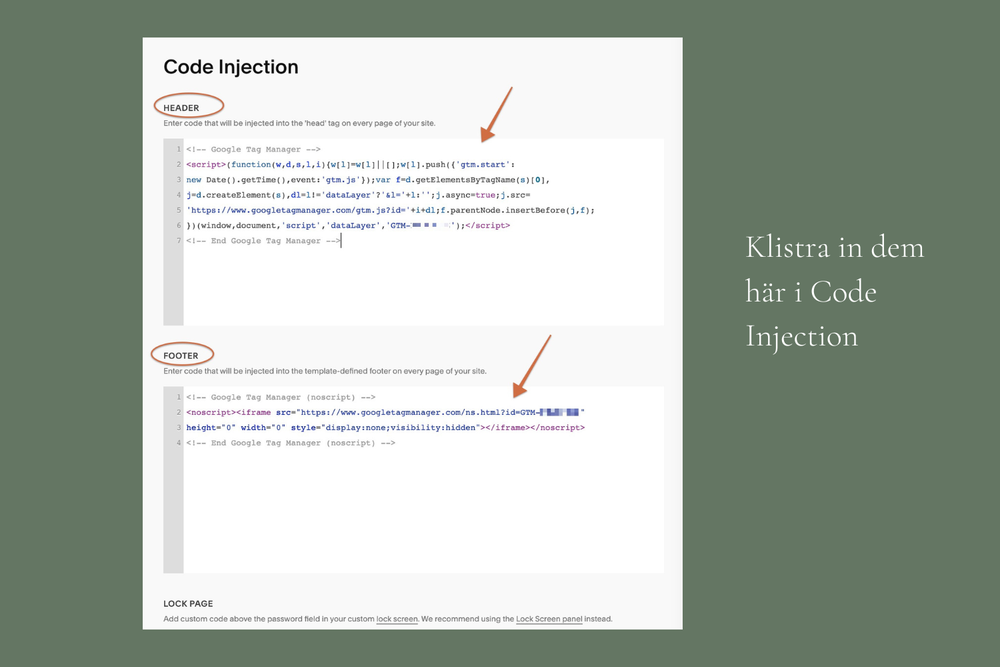The width and height of the screenshot is (1000, 667).
Task: Click header line starting '<script>(function(w,d,s,l,i)'
Action: click(351, 165)
